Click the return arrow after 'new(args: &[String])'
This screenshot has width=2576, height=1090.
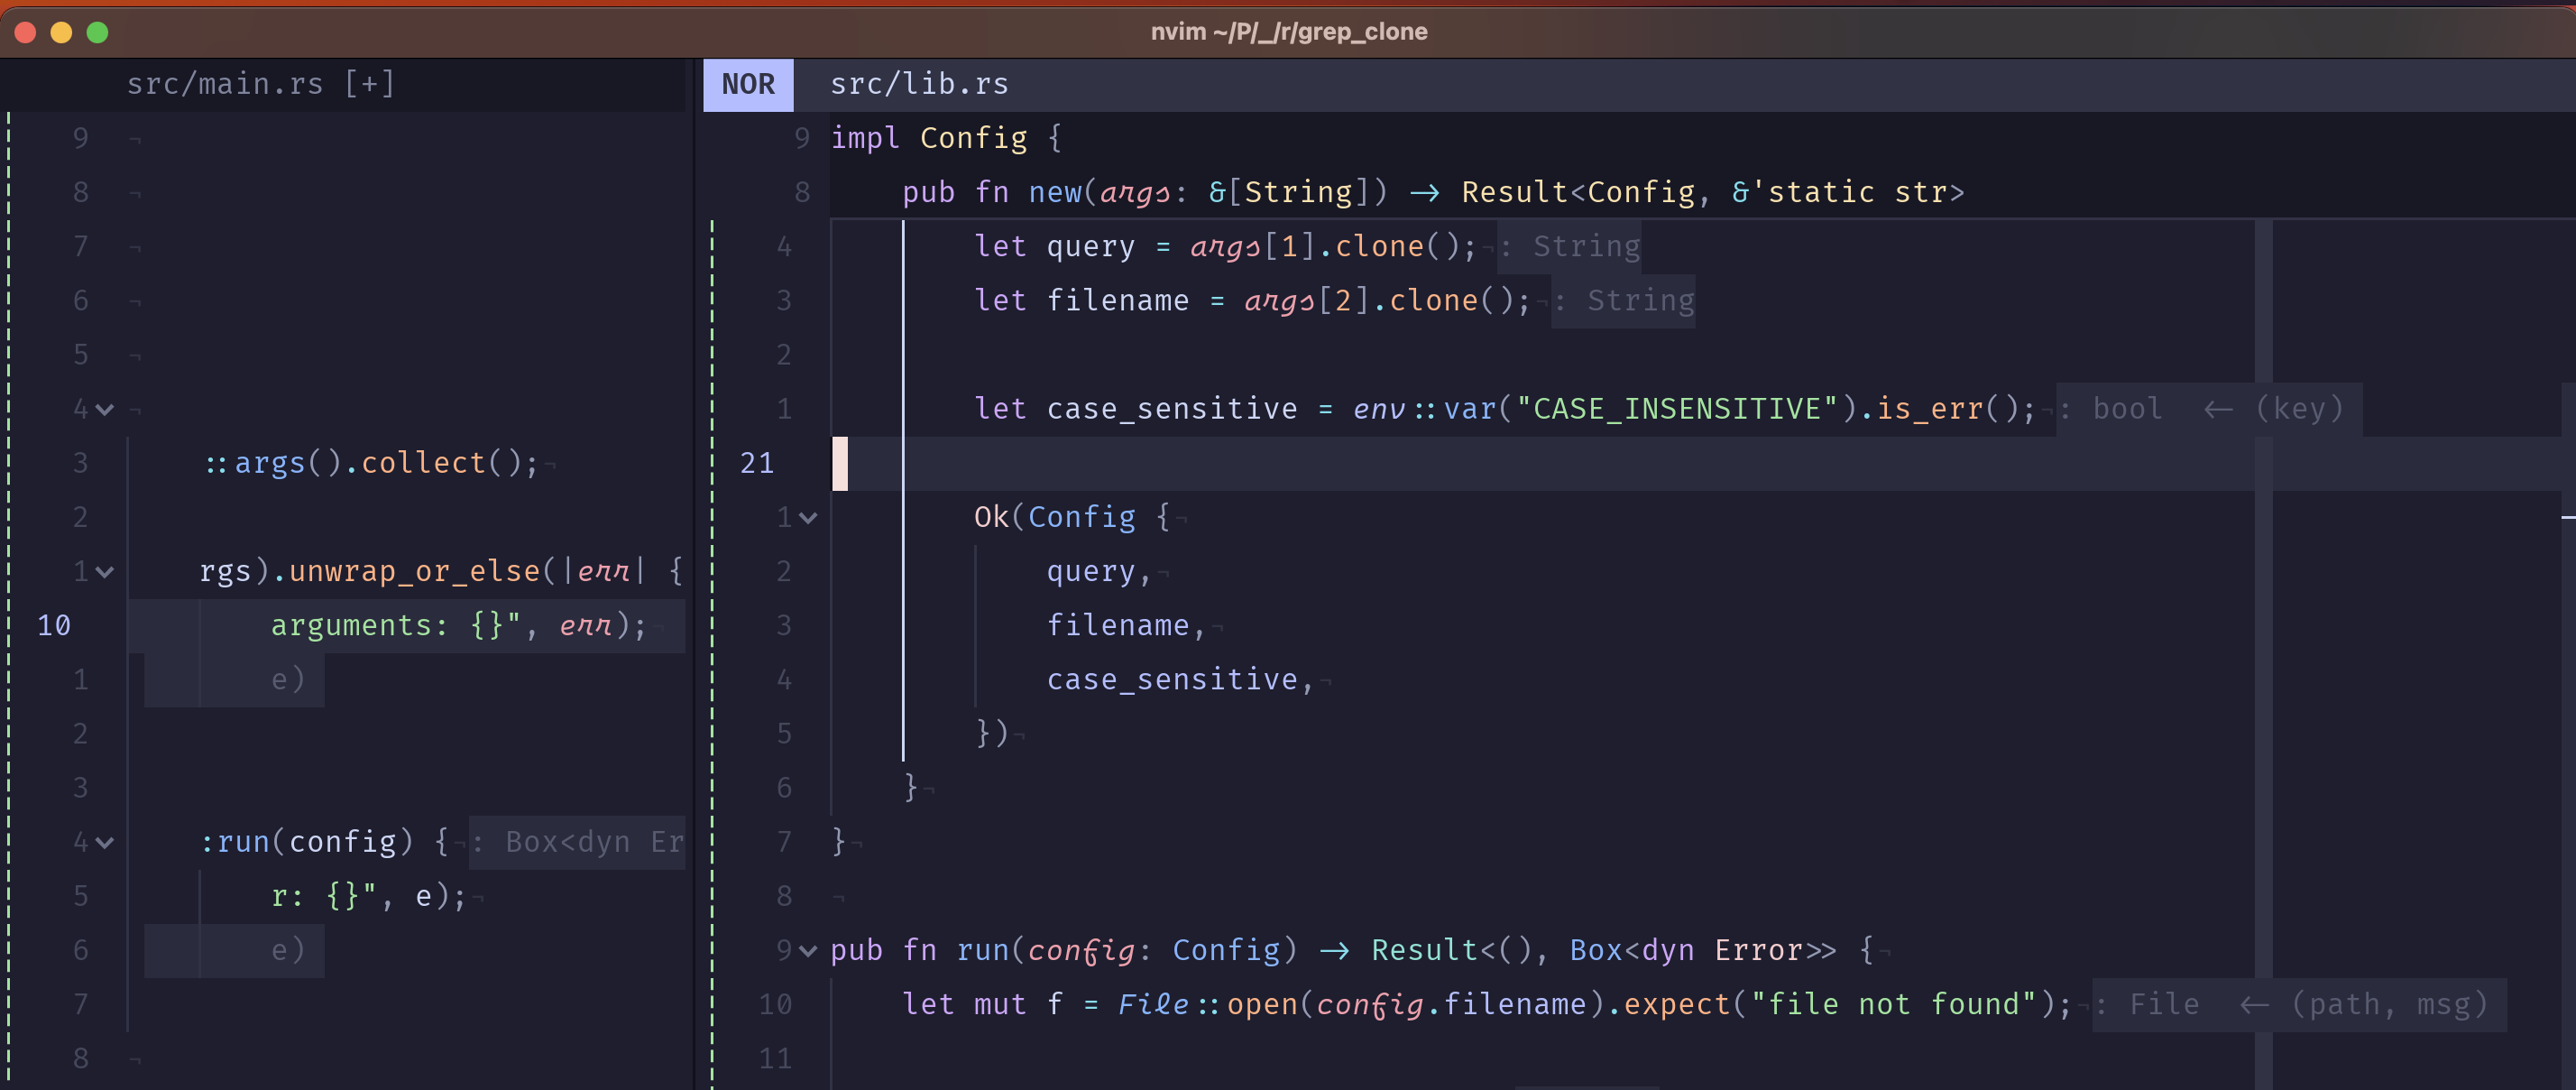pos(1424,192)
